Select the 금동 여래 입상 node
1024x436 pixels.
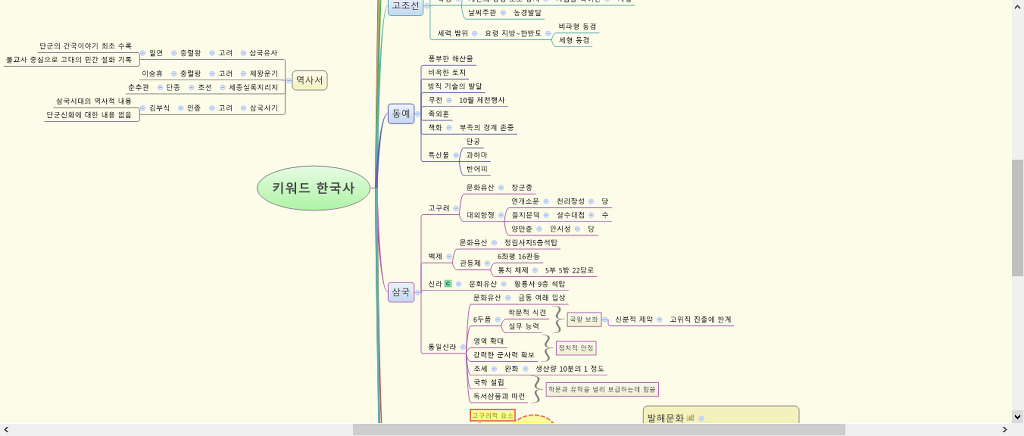541,298
